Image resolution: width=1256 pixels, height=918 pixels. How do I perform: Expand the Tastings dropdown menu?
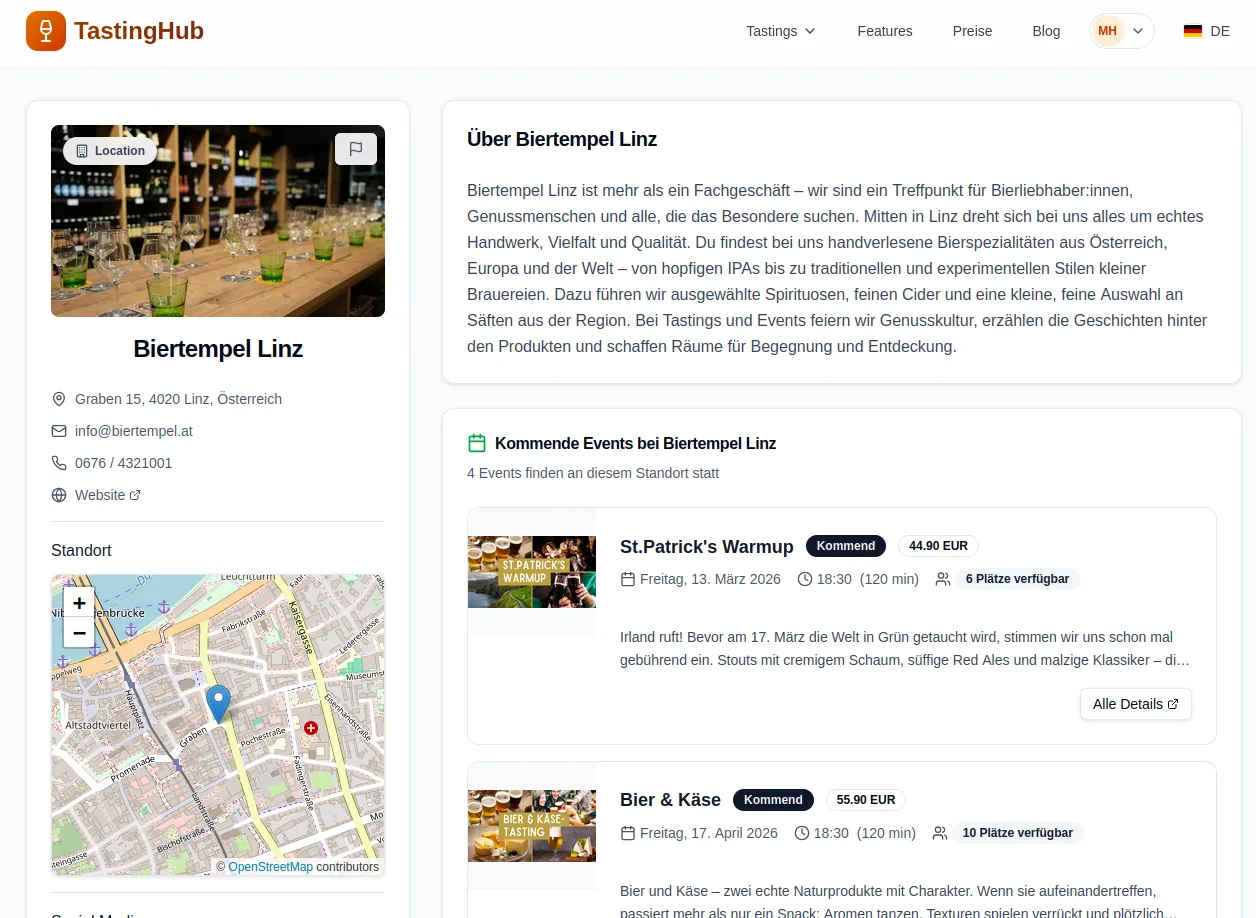tap(780, 31)
